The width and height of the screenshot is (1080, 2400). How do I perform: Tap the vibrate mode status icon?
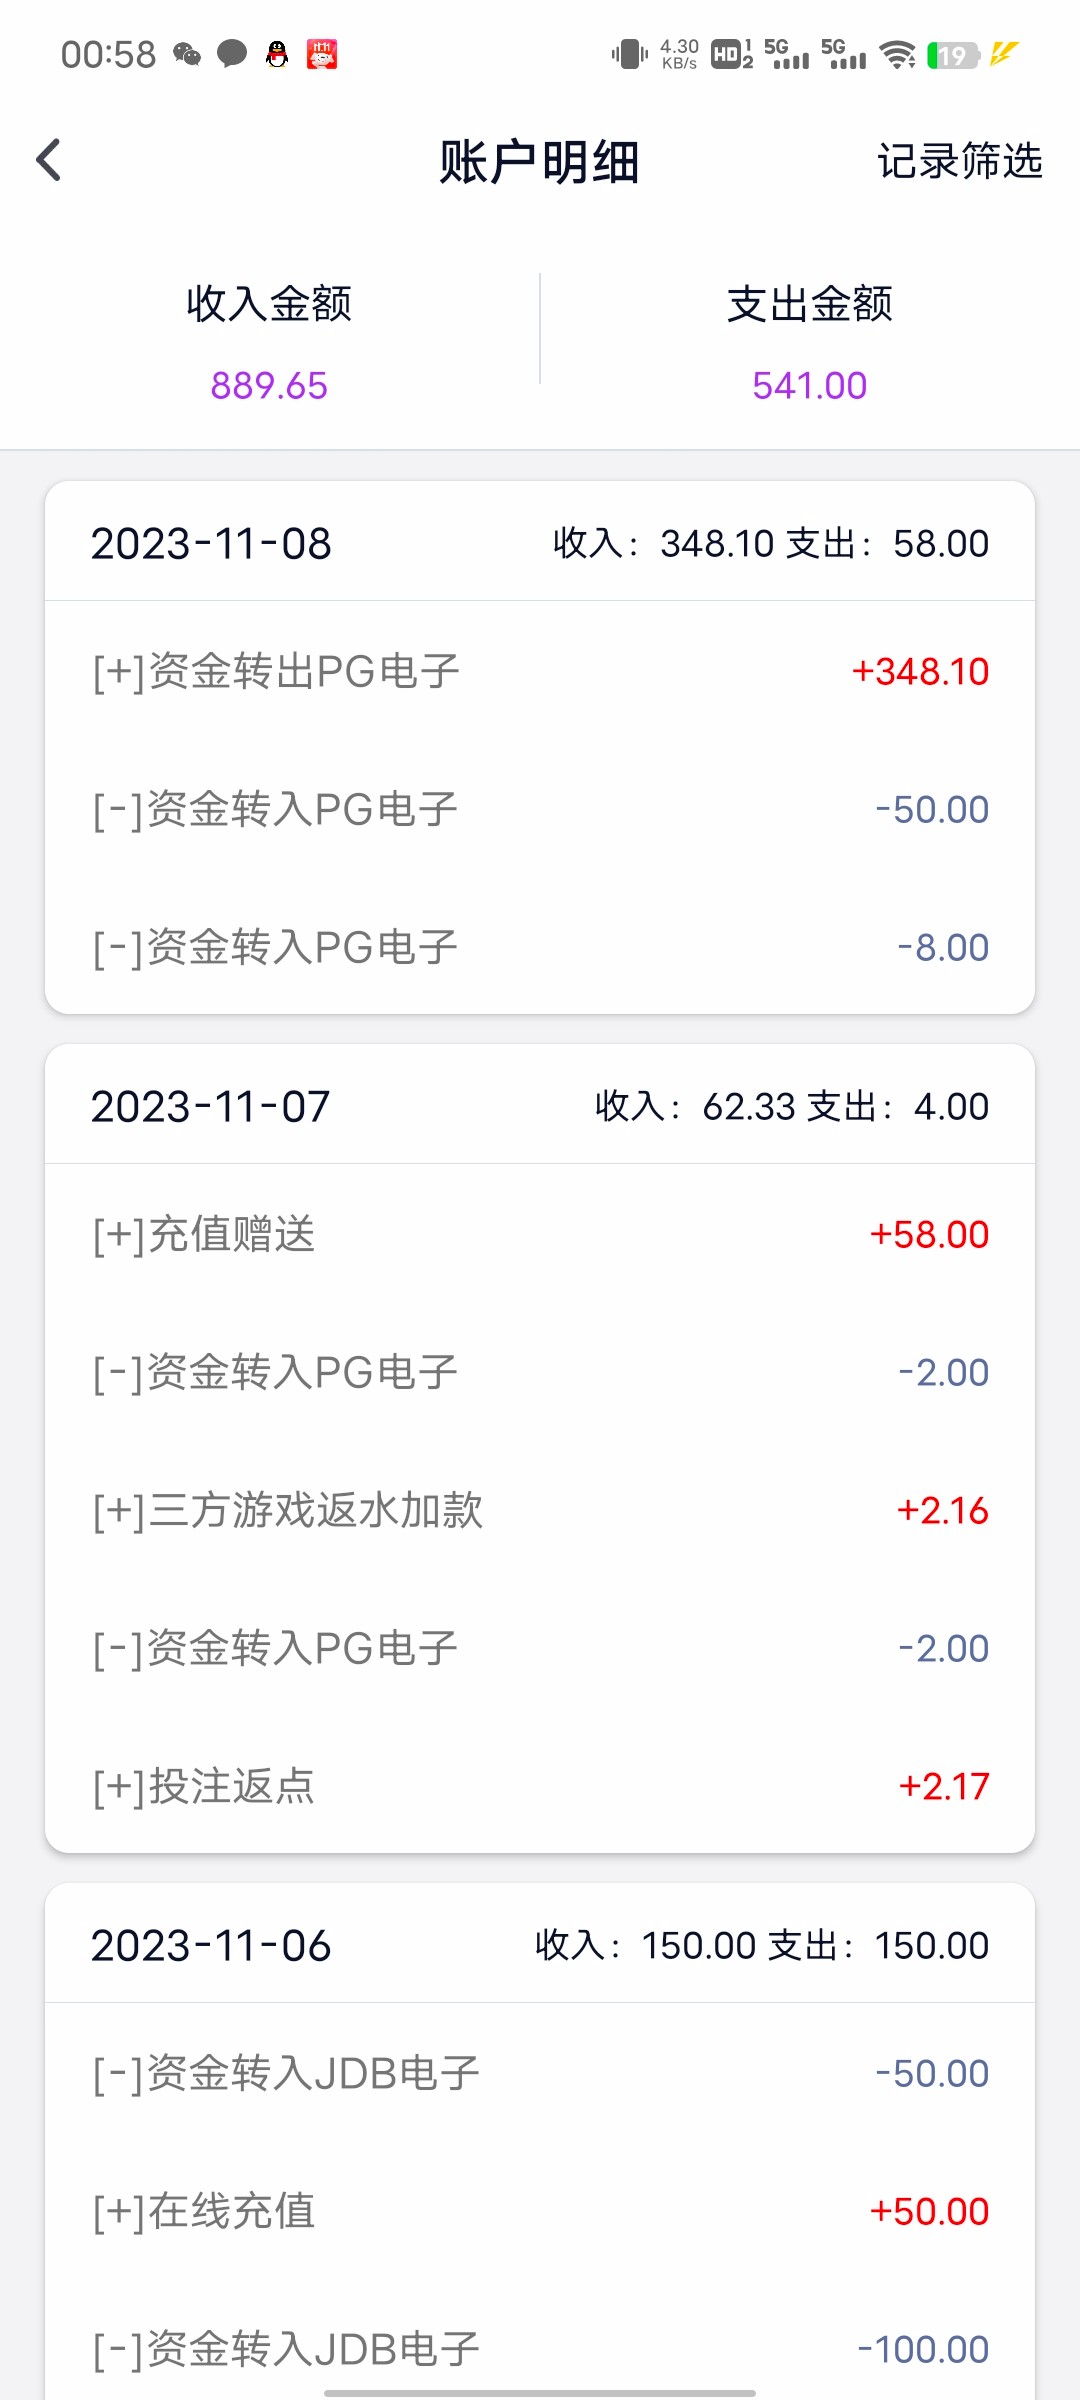click(629, 54)
